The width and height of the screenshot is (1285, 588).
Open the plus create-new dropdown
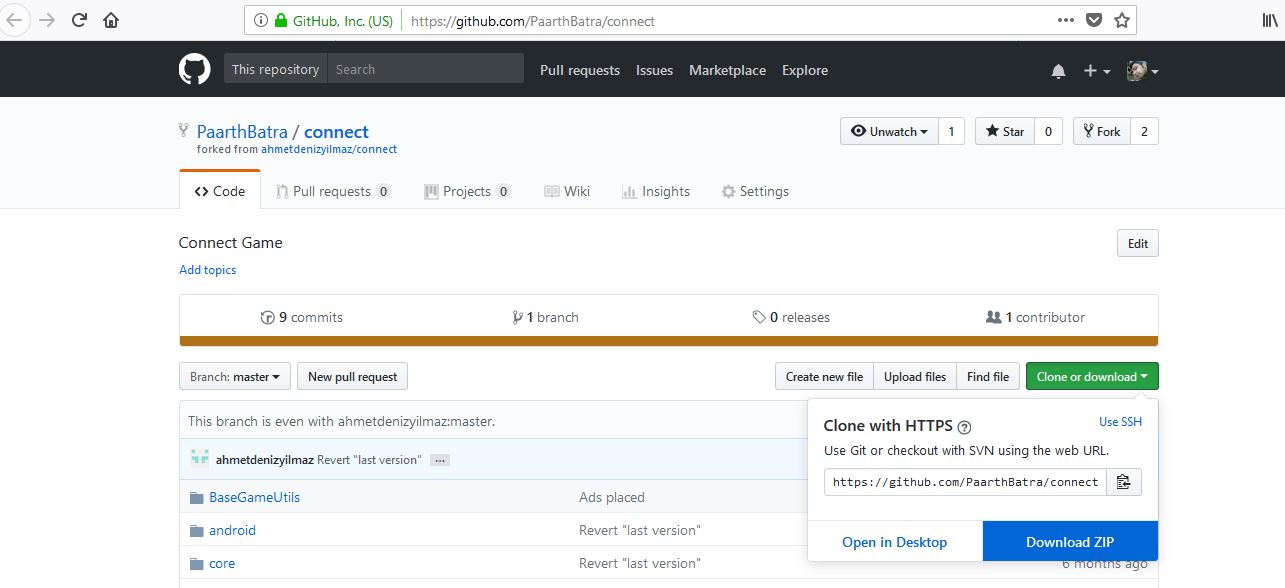click(1097, 71)
